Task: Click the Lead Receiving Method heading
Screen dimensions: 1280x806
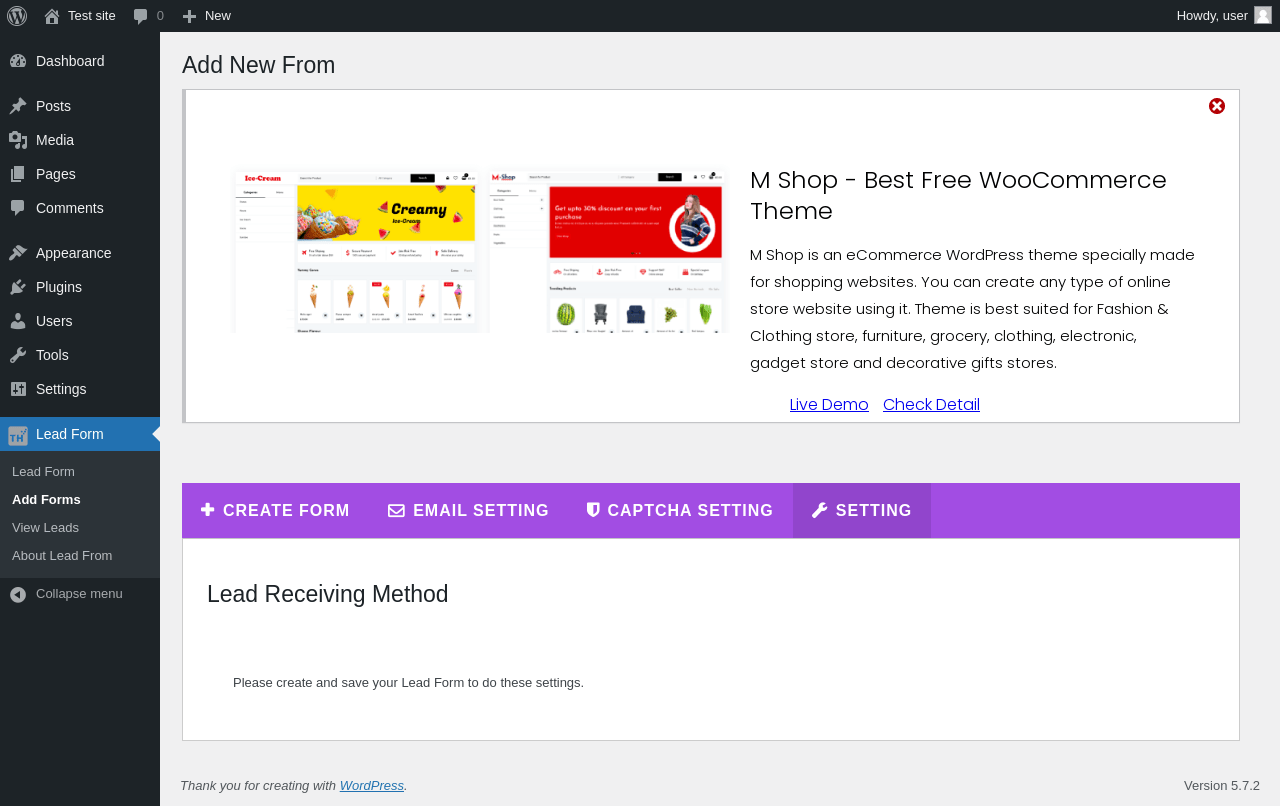Action: coord(328,594)
